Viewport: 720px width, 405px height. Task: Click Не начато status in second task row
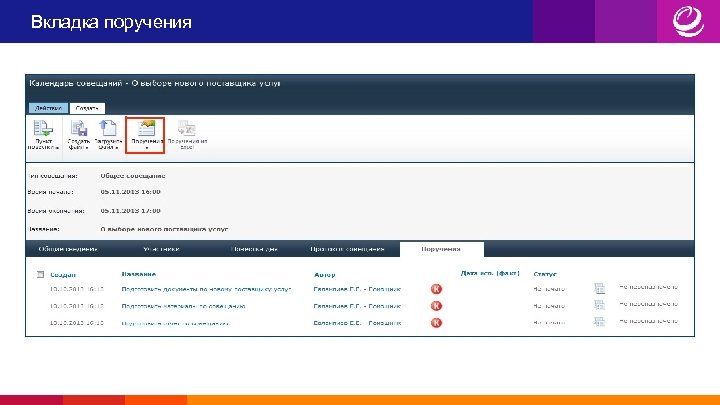tap(549, 306)
